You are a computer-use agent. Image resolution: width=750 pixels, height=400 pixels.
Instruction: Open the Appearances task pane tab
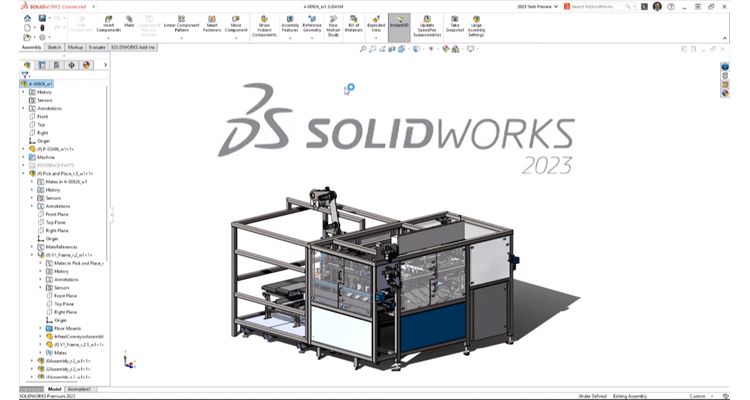tap(725, 93)
